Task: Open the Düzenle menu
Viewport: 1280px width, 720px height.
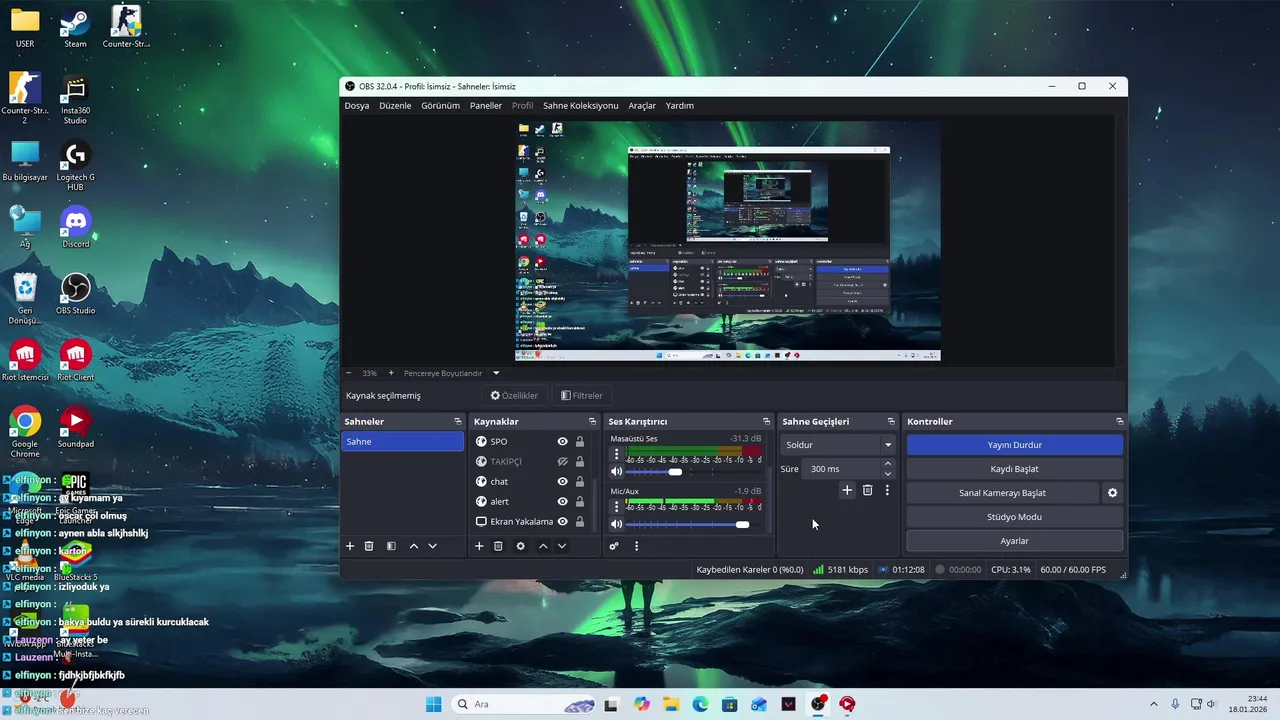Action: [x=395, y=105]
